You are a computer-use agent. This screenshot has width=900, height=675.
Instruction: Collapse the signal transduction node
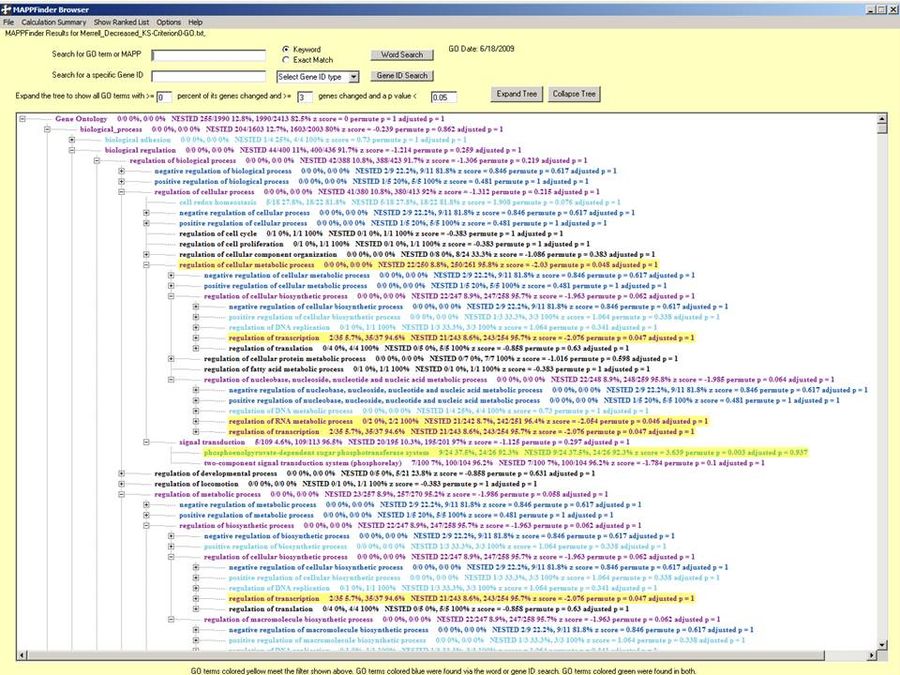146,442
